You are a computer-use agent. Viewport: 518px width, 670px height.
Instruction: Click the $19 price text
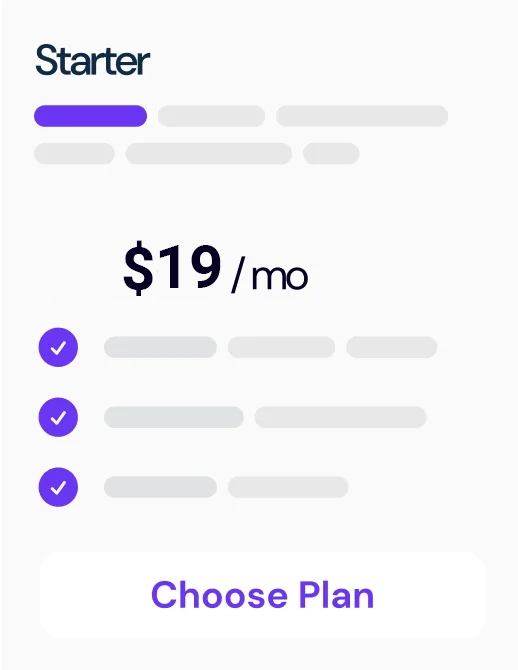point(172,268)
